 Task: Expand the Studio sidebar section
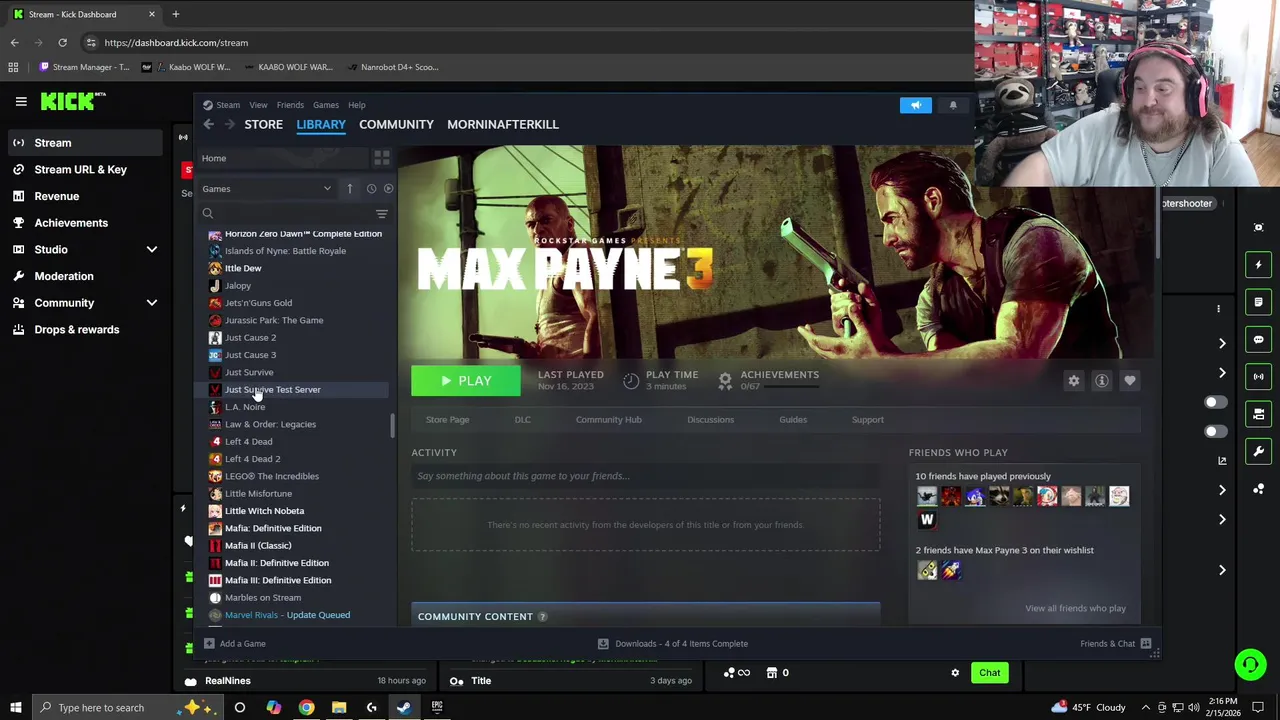point(152,249)
